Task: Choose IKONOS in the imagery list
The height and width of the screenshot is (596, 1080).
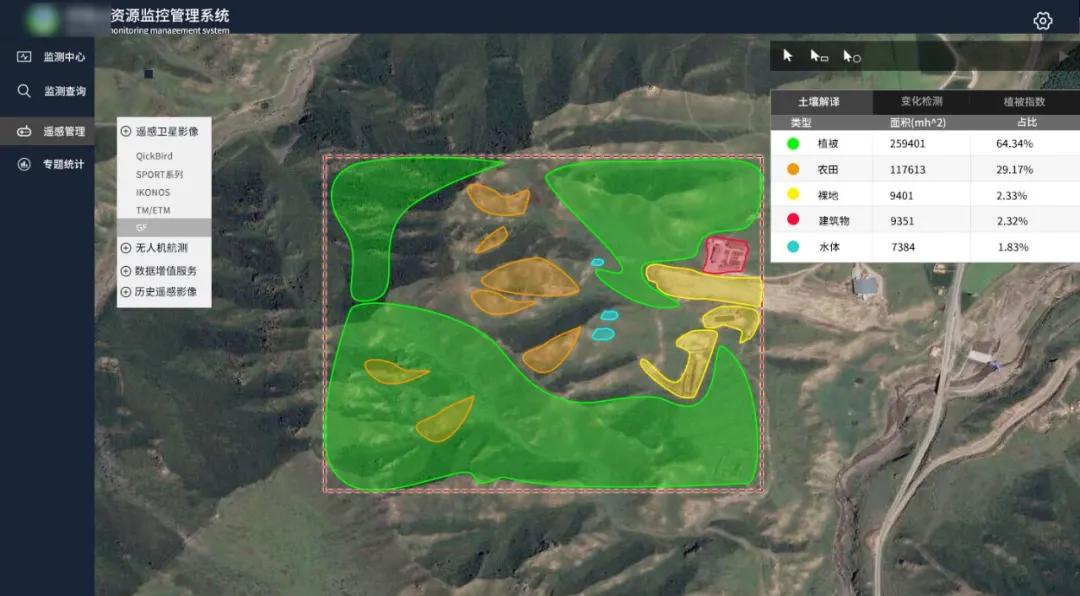Action: pos(153,192)
